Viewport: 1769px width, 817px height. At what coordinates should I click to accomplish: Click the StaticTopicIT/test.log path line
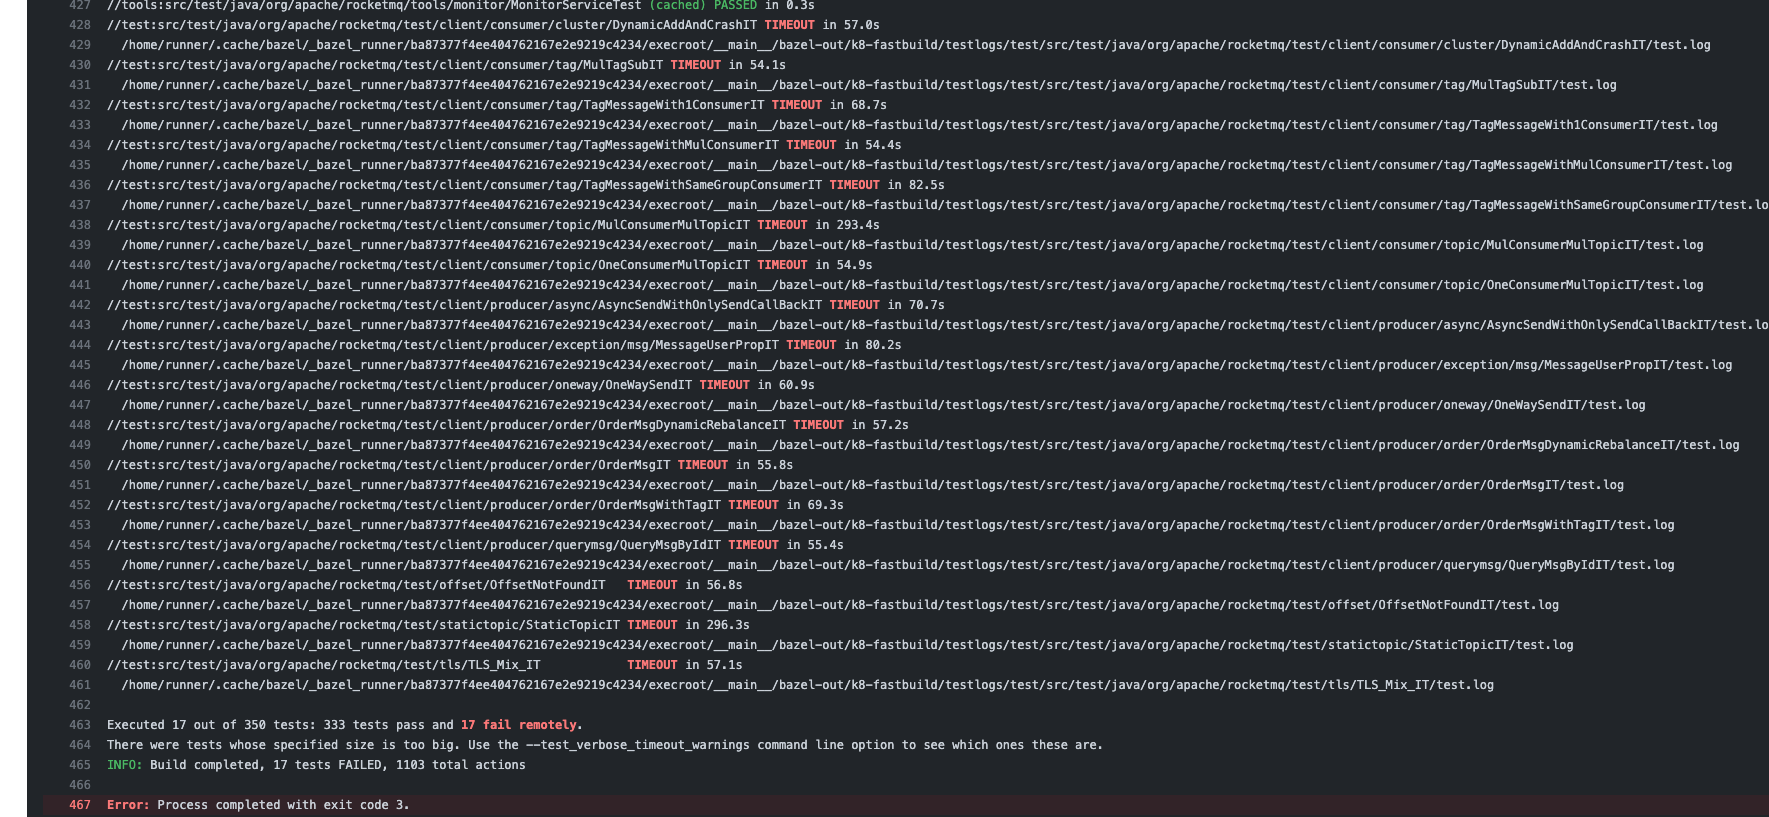pyautogui.click(x=848, y=645)
